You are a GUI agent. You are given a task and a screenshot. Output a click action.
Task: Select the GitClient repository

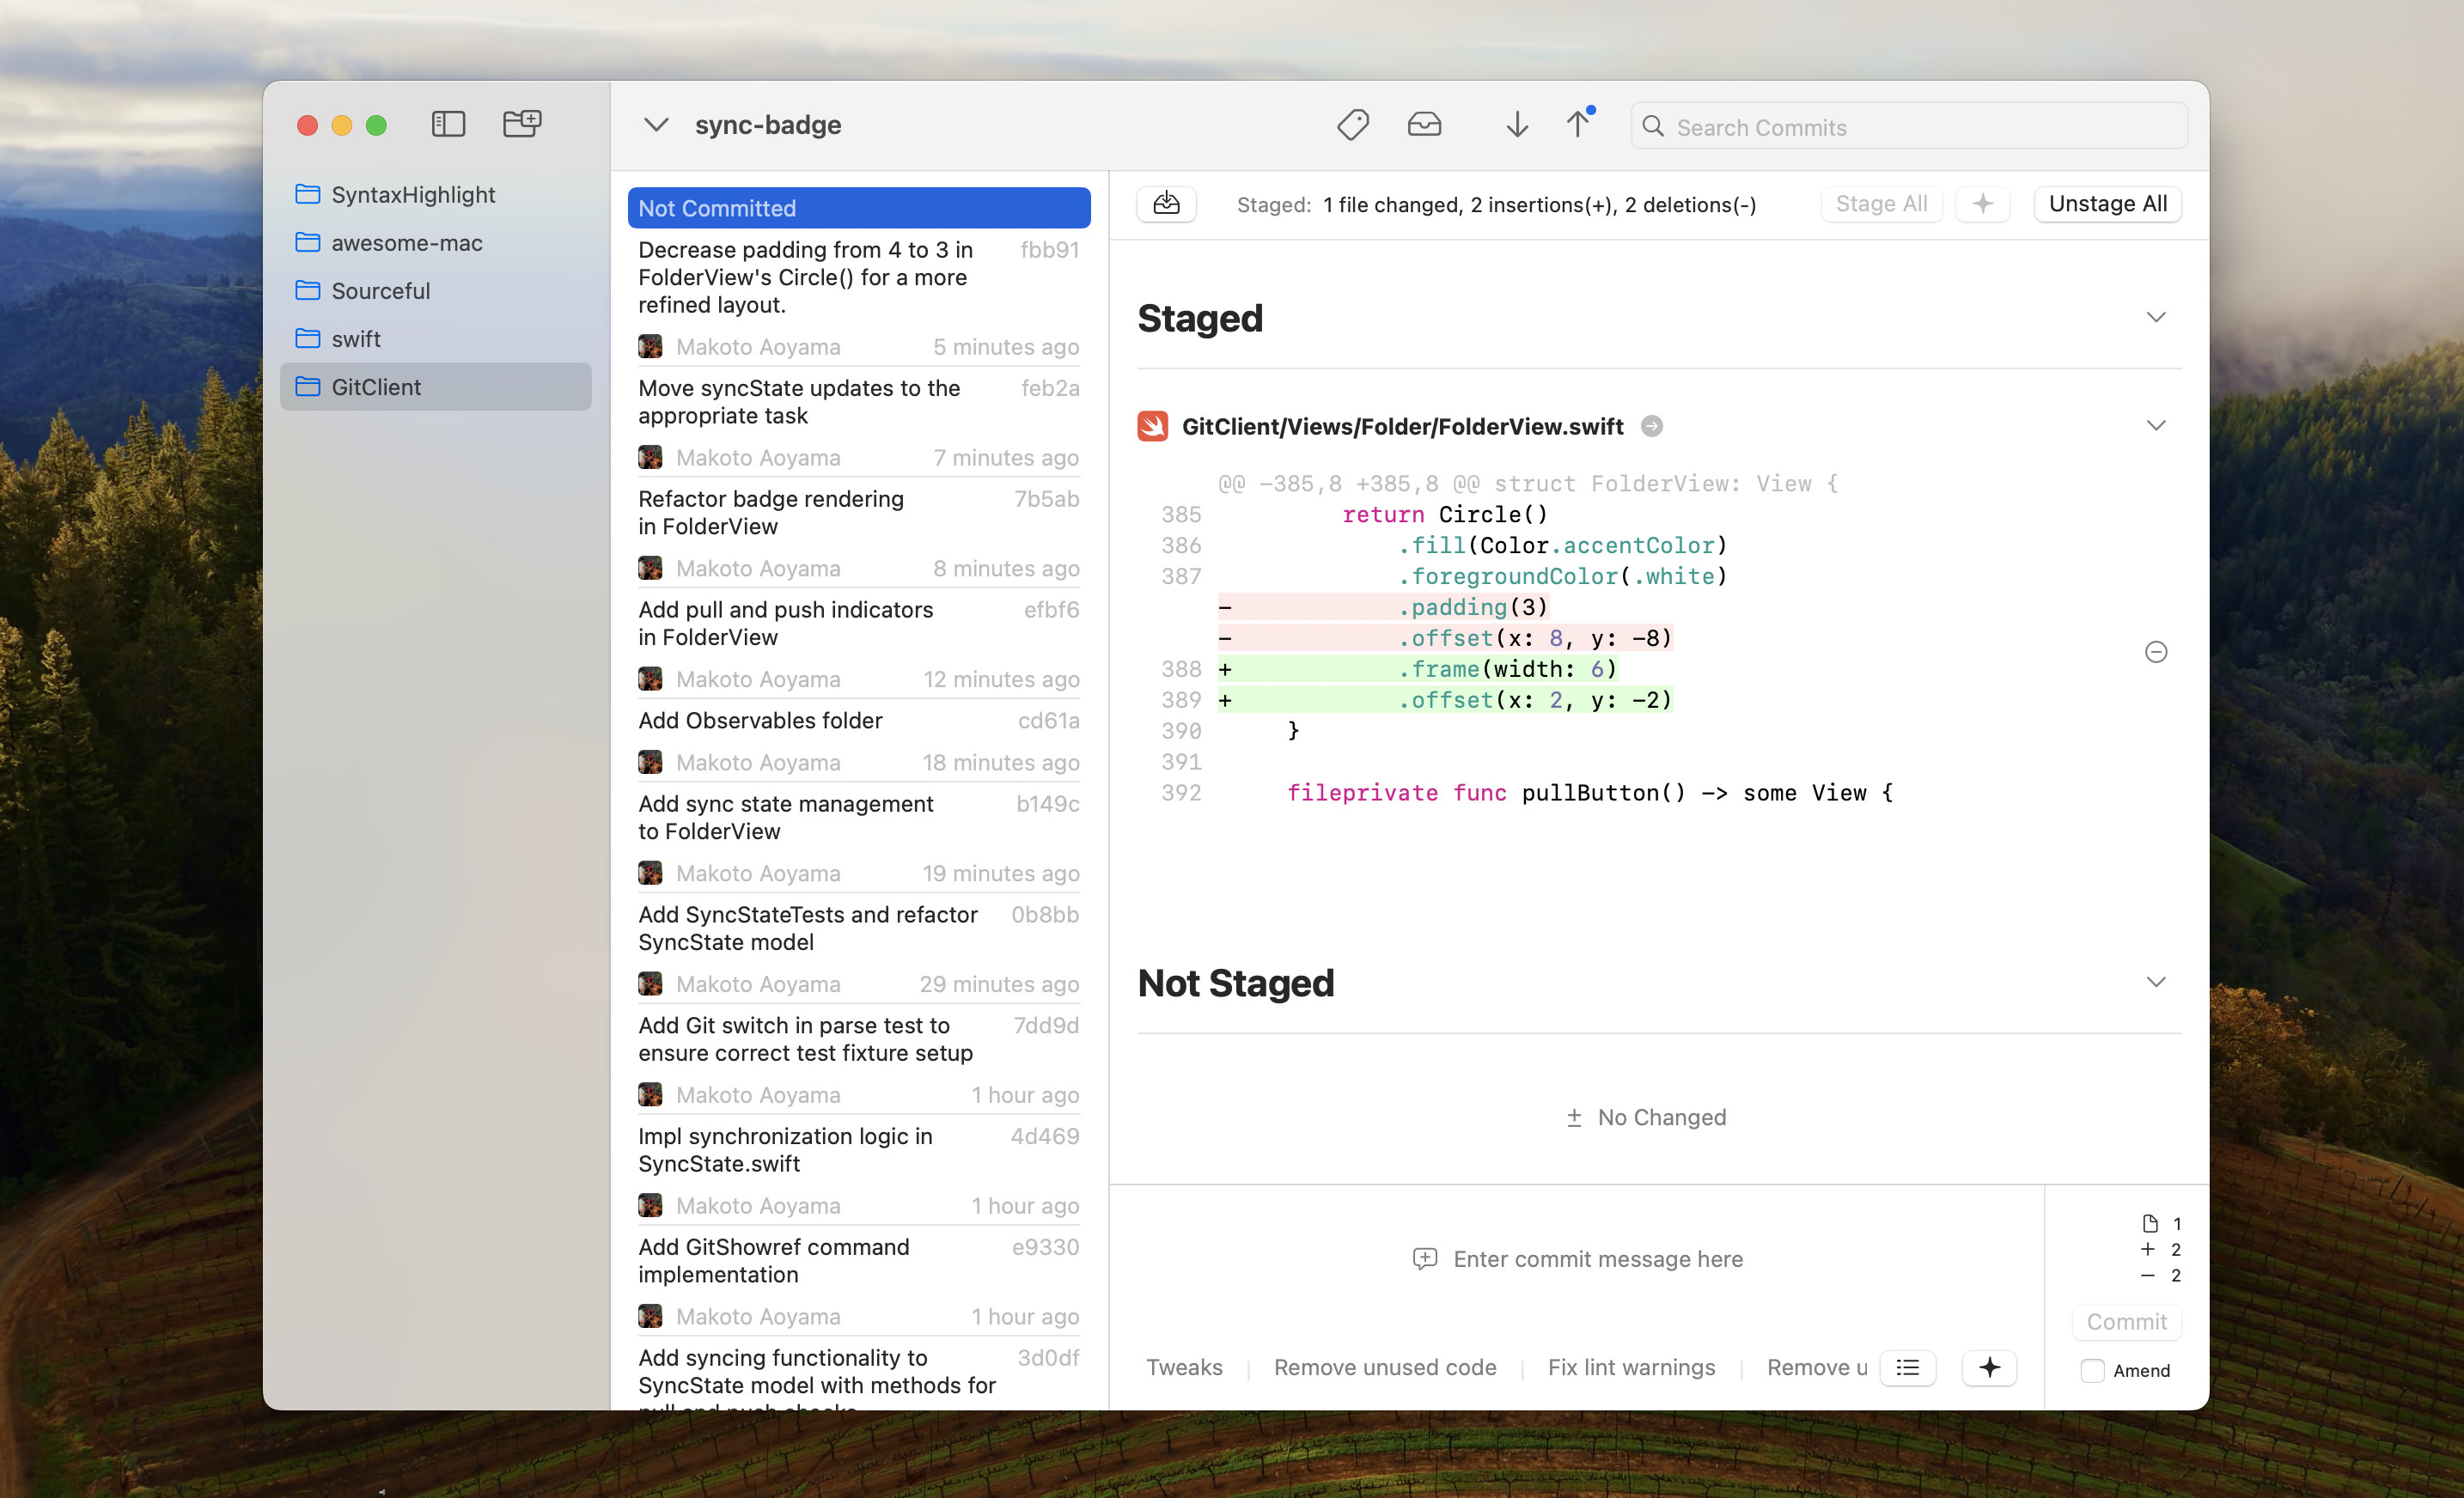point(436,387)
